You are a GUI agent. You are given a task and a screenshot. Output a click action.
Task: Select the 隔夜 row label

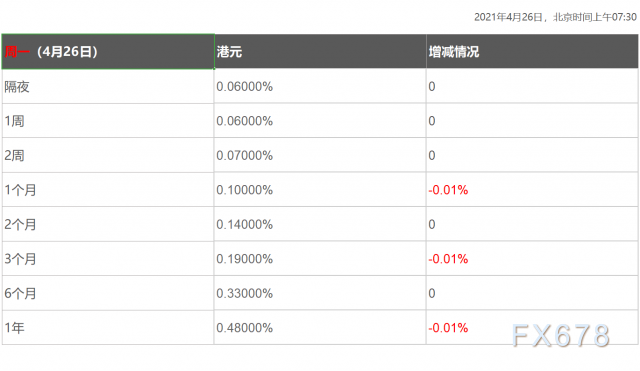[x=17, y=87]
